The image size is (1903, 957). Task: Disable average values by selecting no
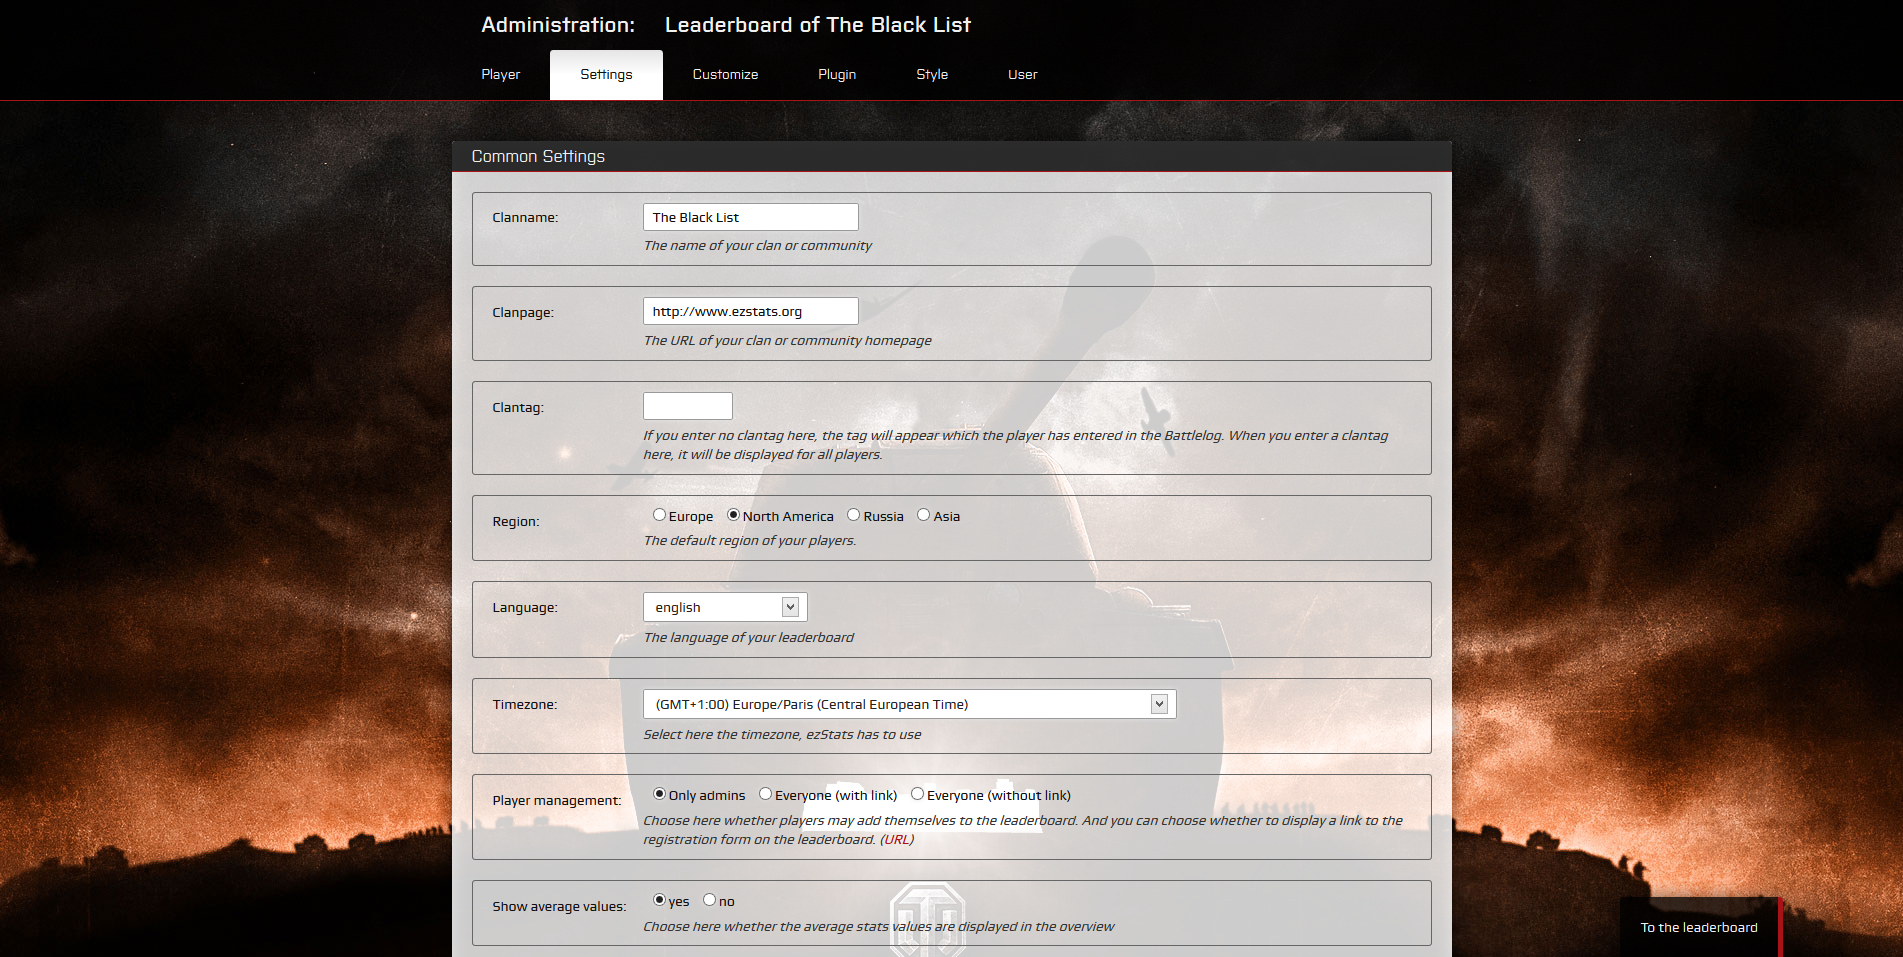(x=709, y=899)
